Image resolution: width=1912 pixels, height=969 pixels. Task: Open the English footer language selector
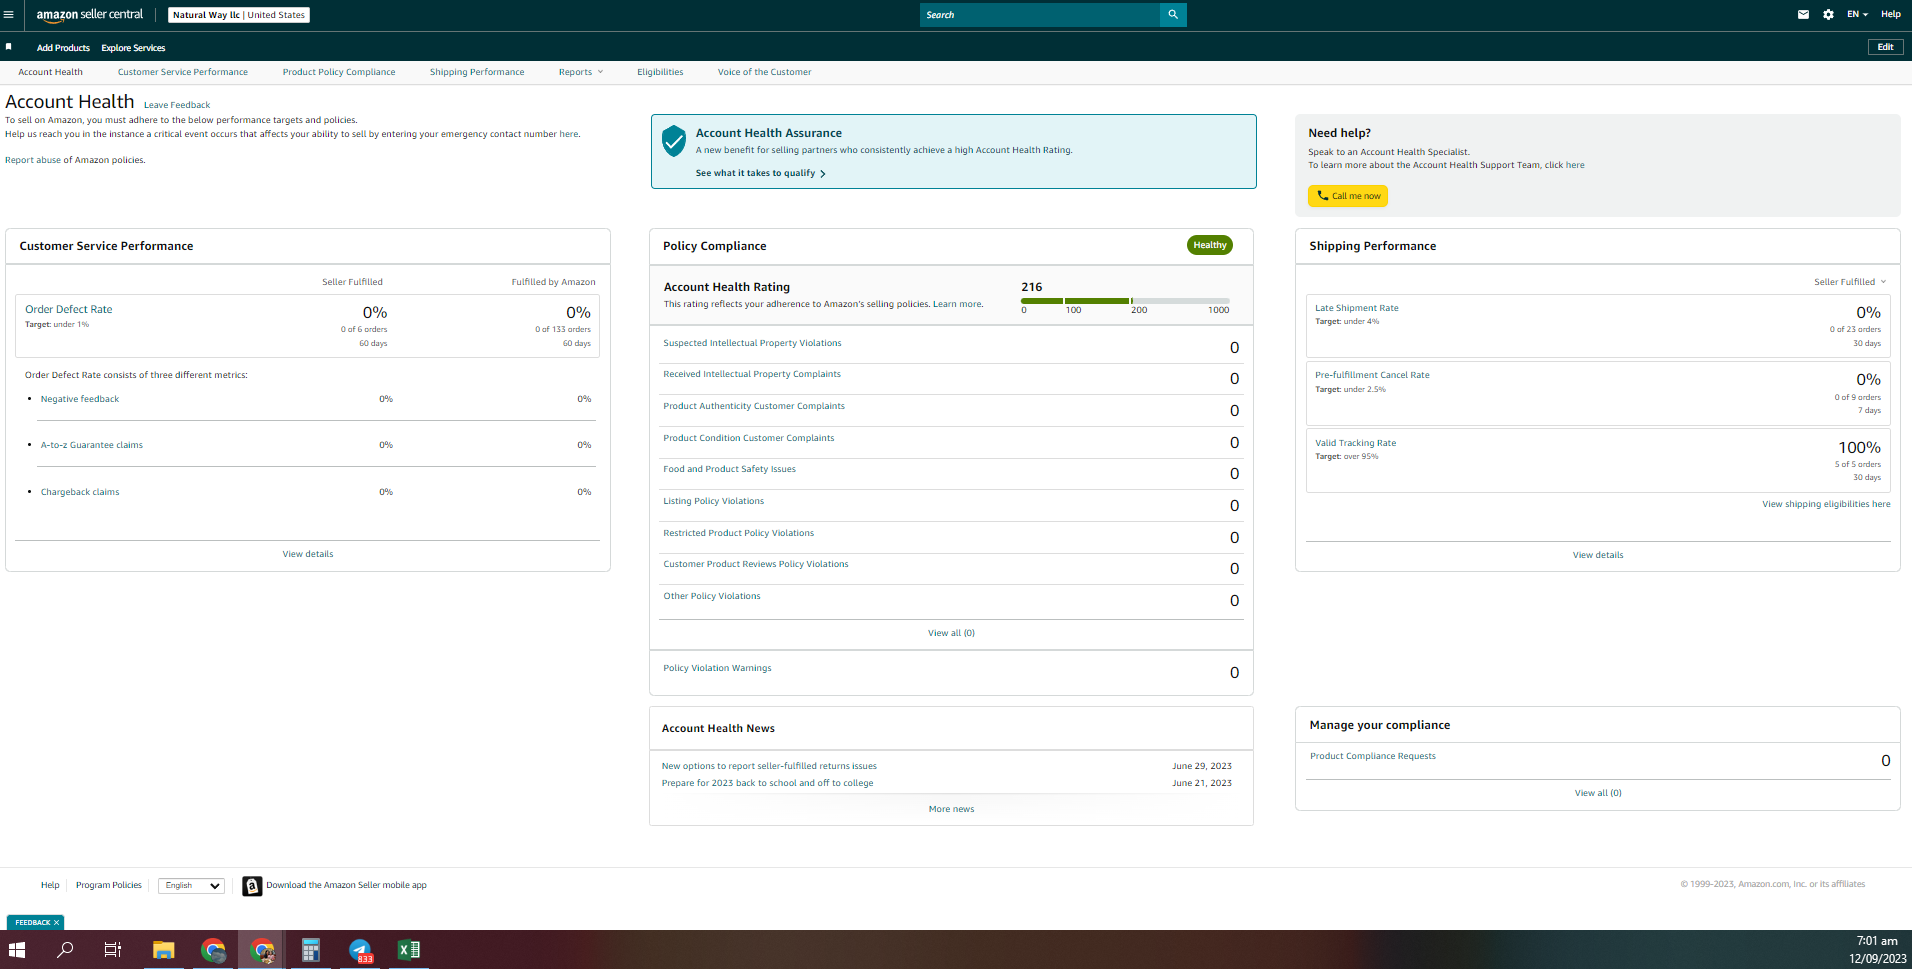[191, 886]
